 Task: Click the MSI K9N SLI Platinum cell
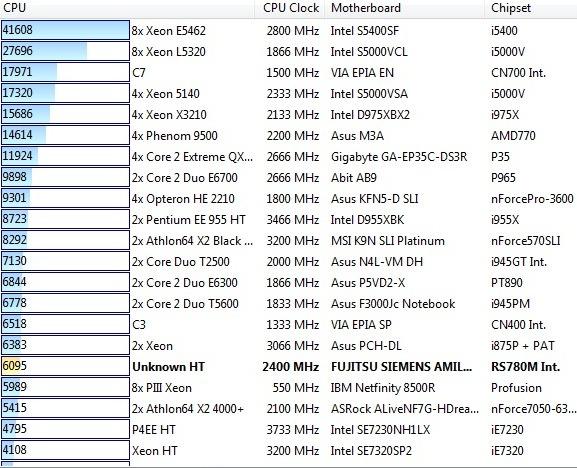387,241
